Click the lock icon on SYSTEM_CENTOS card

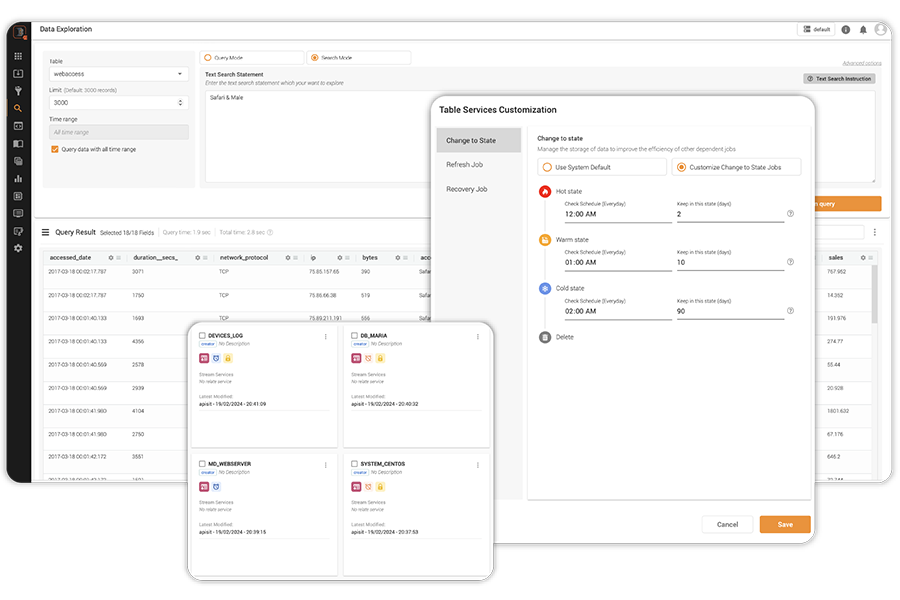click(380, 487)
